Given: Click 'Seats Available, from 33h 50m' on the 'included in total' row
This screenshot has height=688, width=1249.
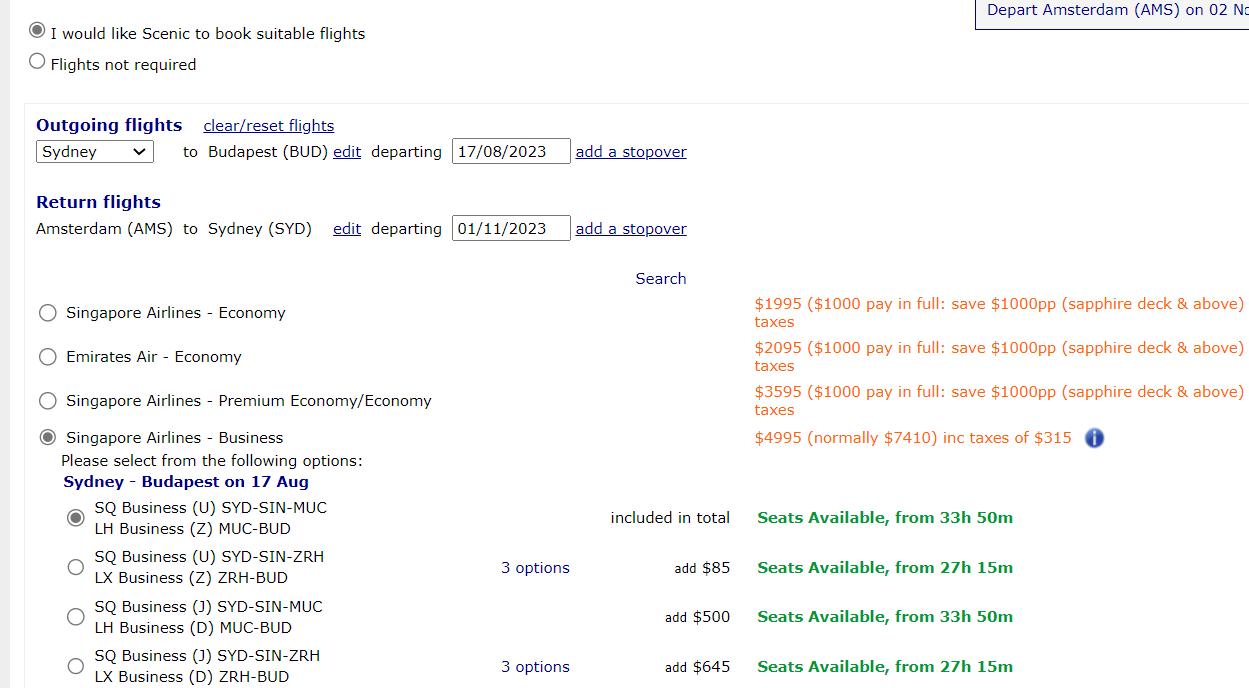Looking at the screenshot, I should point(885,518).
